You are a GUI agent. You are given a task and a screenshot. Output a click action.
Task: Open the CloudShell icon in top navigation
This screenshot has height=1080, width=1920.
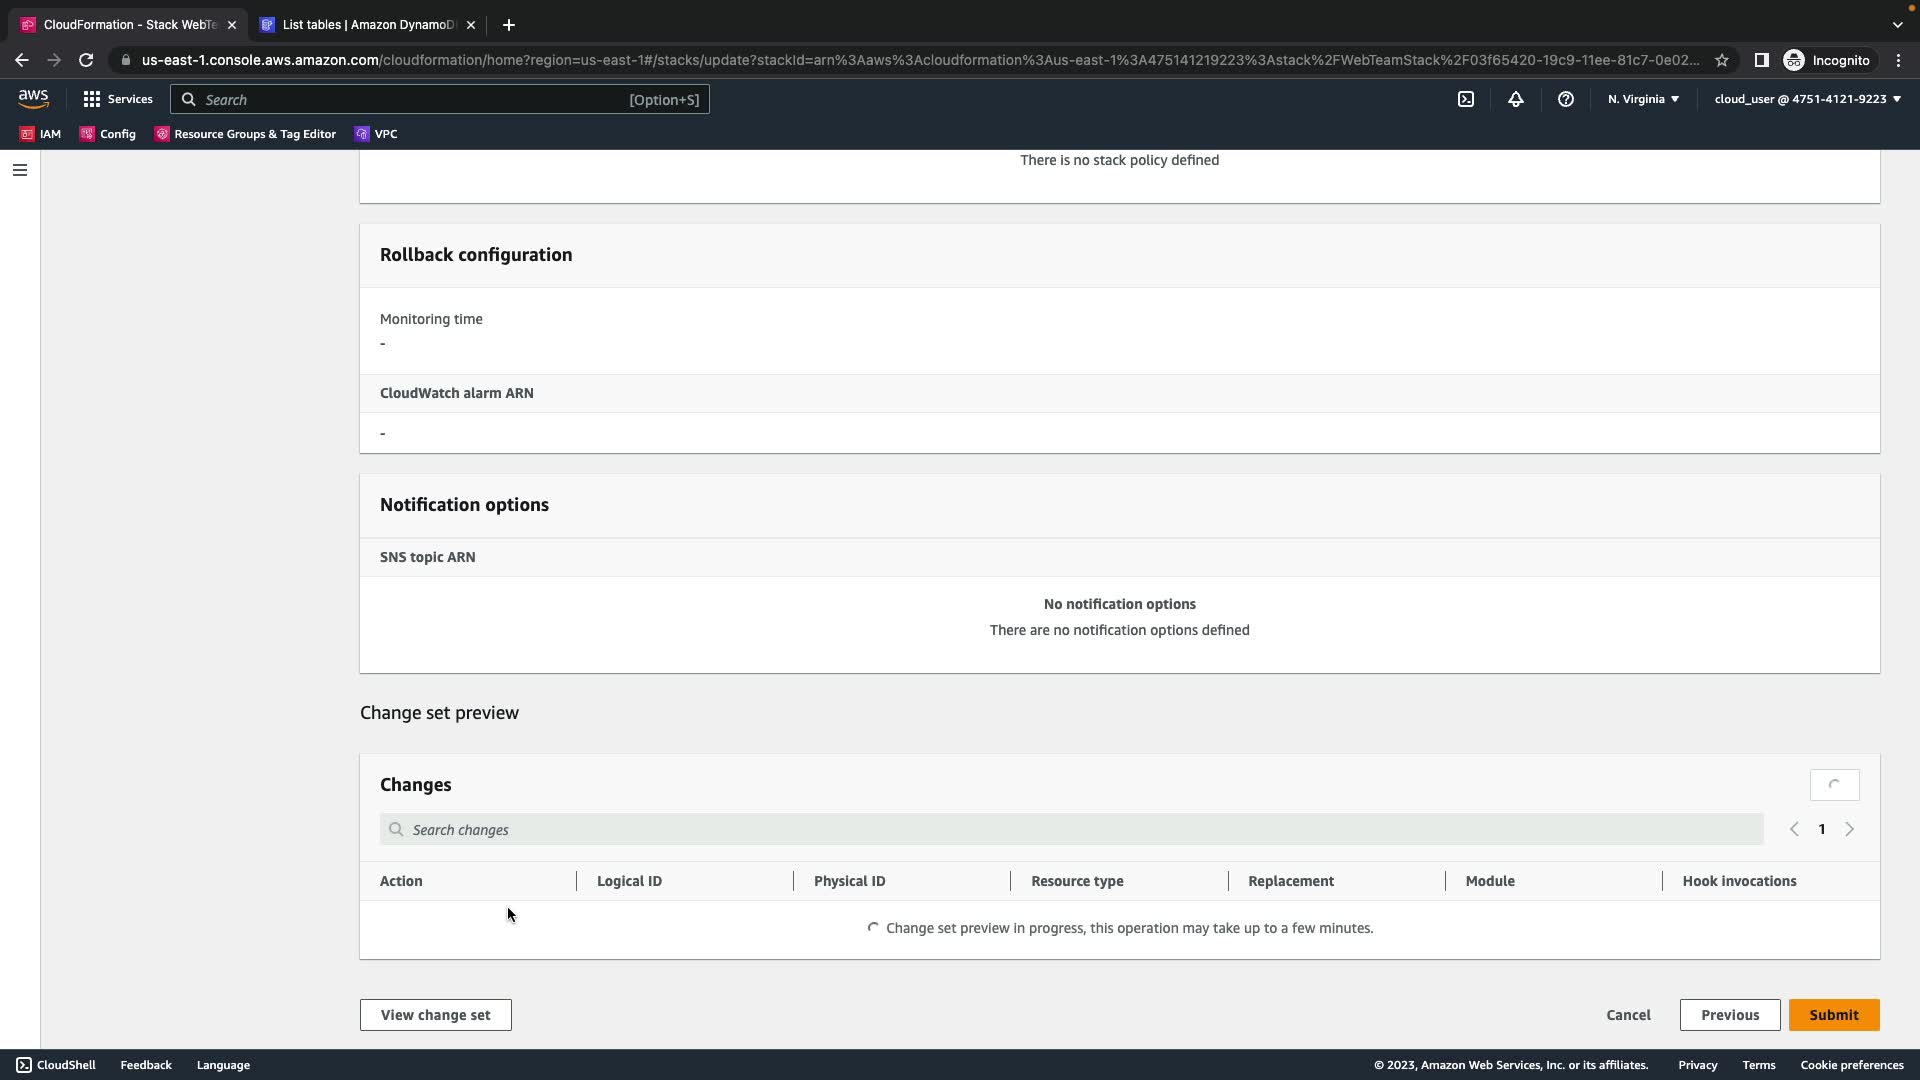coord(1465,99)
